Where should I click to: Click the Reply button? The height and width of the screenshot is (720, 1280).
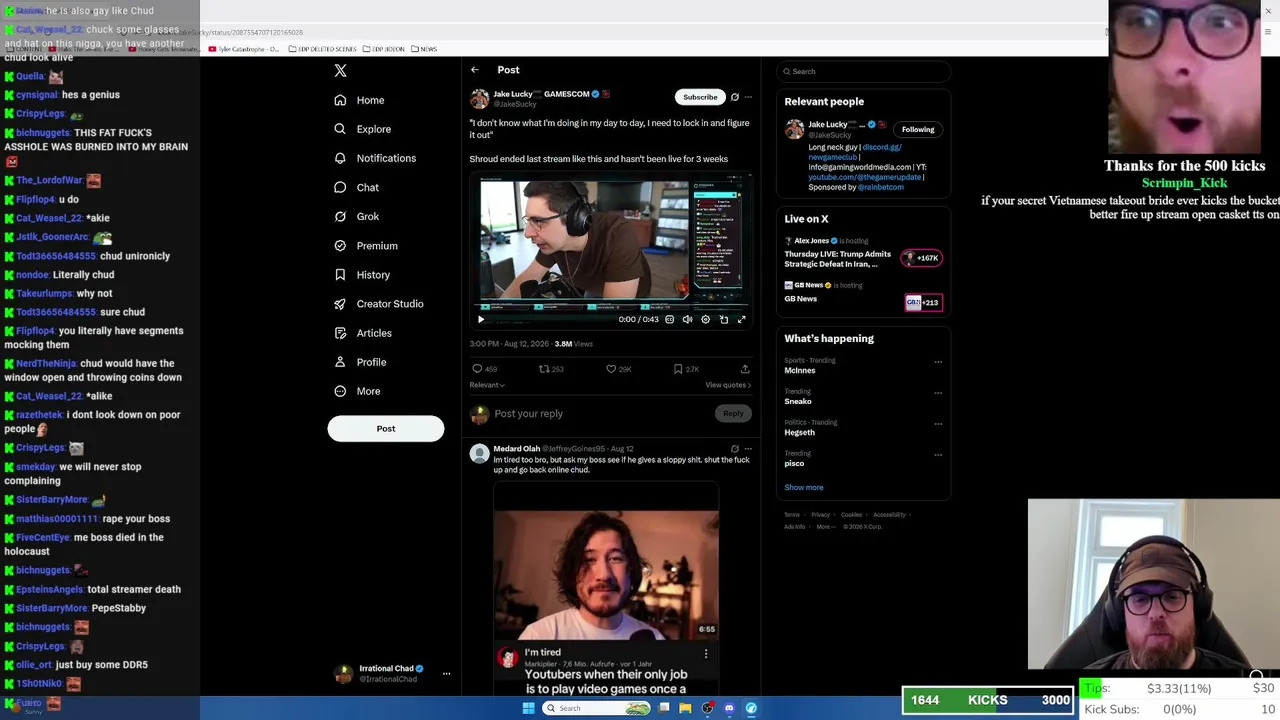(733, 414)
